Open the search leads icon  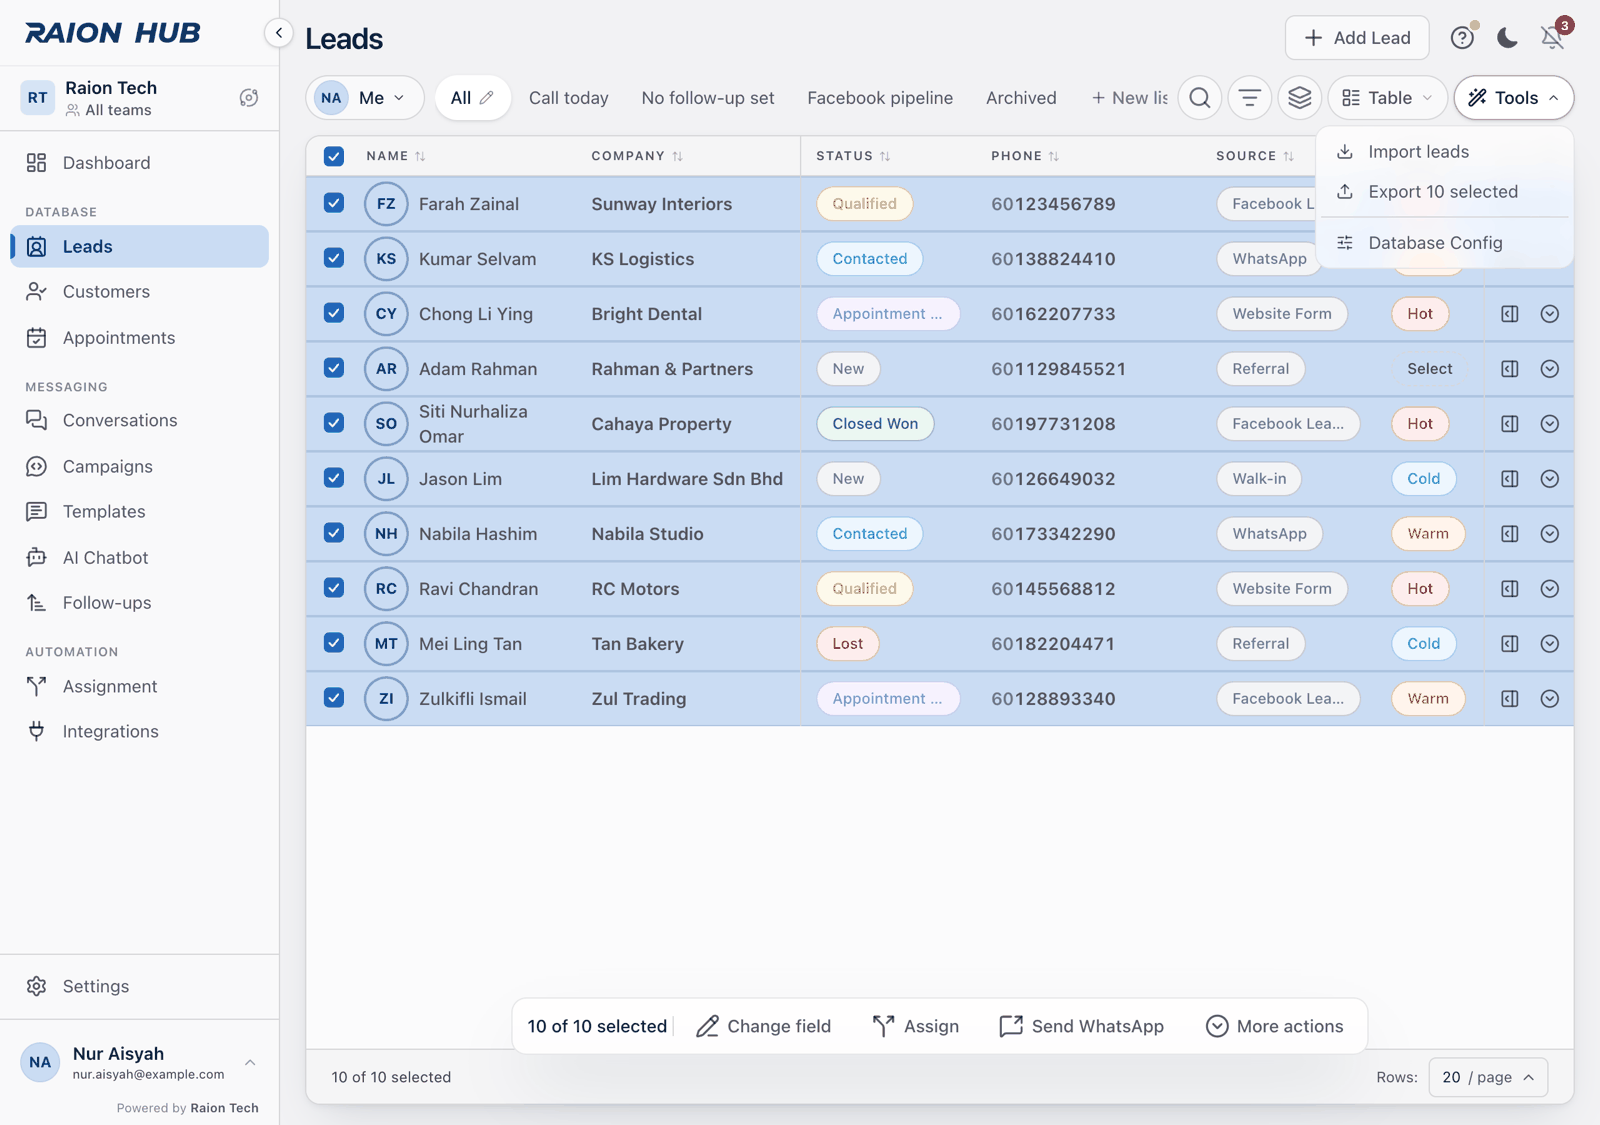pyautogui.click(x=1200, y=98)
